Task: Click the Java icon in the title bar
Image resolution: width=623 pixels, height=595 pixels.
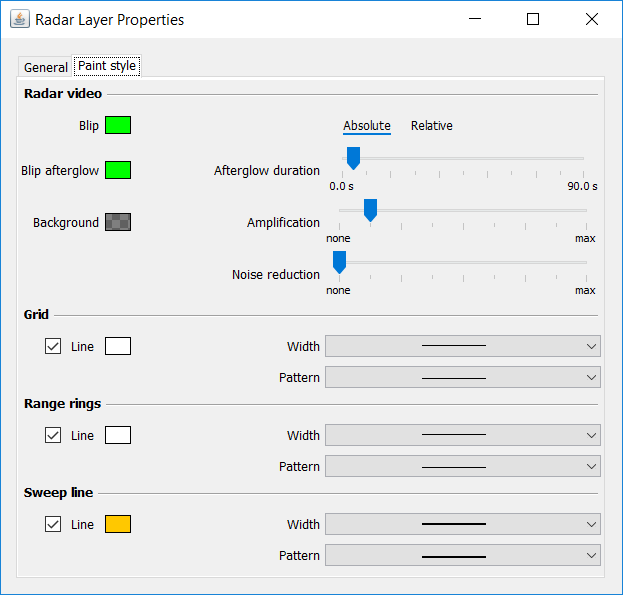Action: point(20,19)
